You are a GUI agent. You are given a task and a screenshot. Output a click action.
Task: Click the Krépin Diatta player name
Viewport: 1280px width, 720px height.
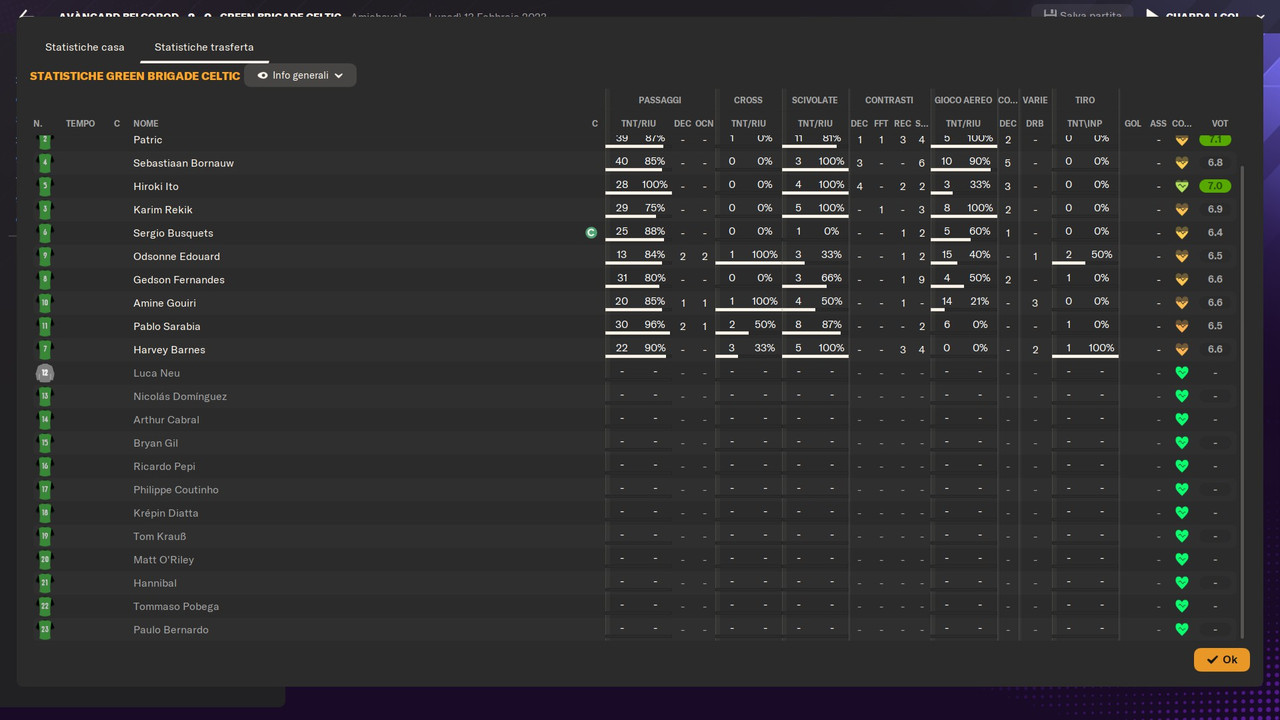(x=166, y=513)
